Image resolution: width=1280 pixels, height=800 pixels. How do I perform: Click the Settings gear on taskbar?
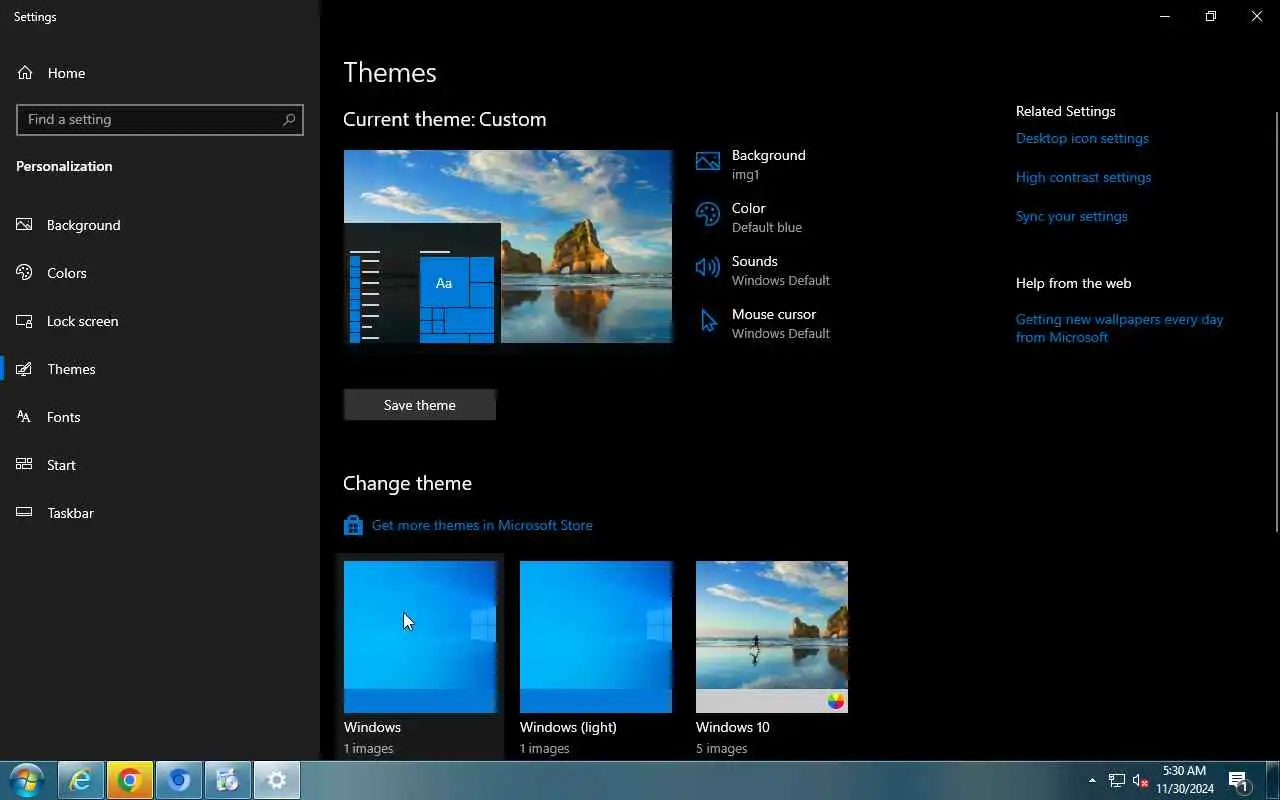[277, 780]
